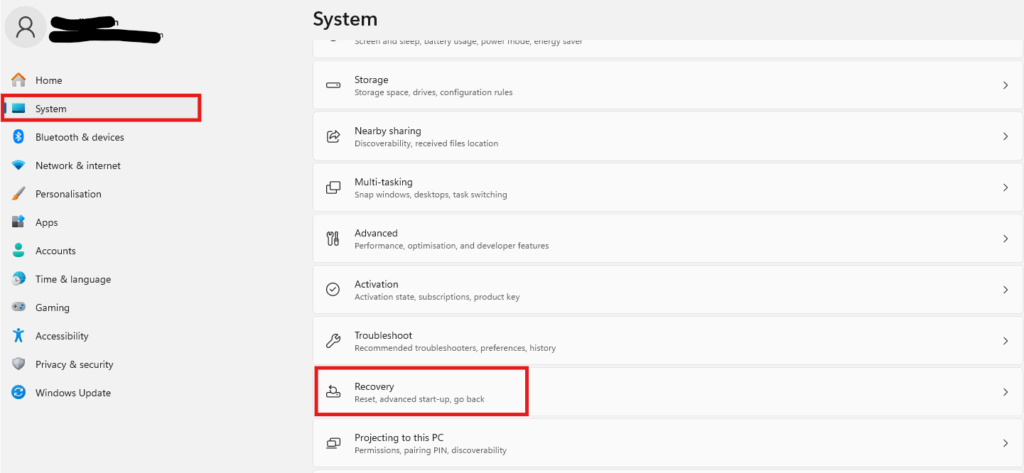Click the Accessibility figure icon
The width and height of the screenshot is (1024, 473).
(x=18, y=336)
